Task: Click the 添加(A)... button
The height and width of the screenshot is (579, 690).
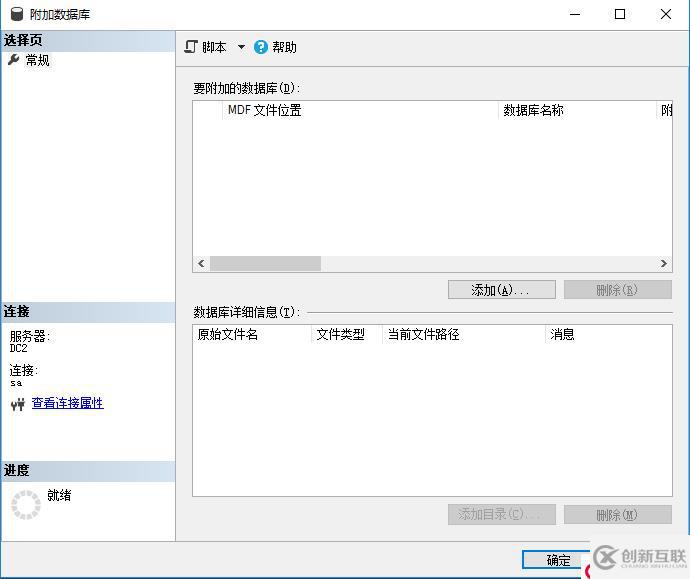Action: tap(502, 290)
